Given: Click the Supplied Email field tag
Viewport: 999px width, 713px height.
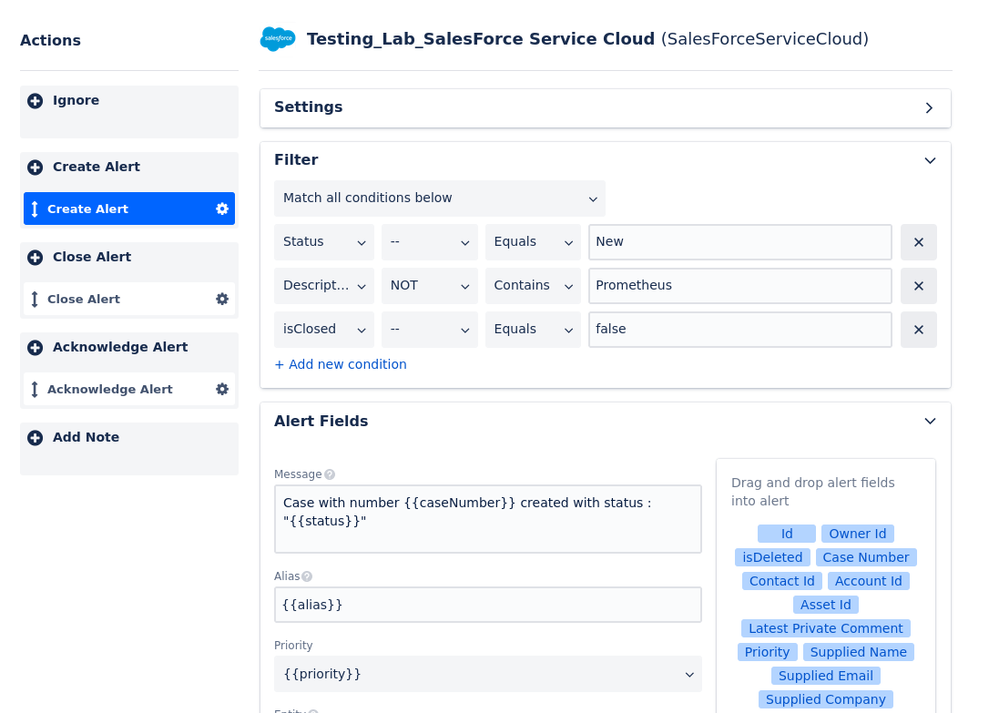Looking at the screenshot, I should pyautogui.click(x=826, y=676).
